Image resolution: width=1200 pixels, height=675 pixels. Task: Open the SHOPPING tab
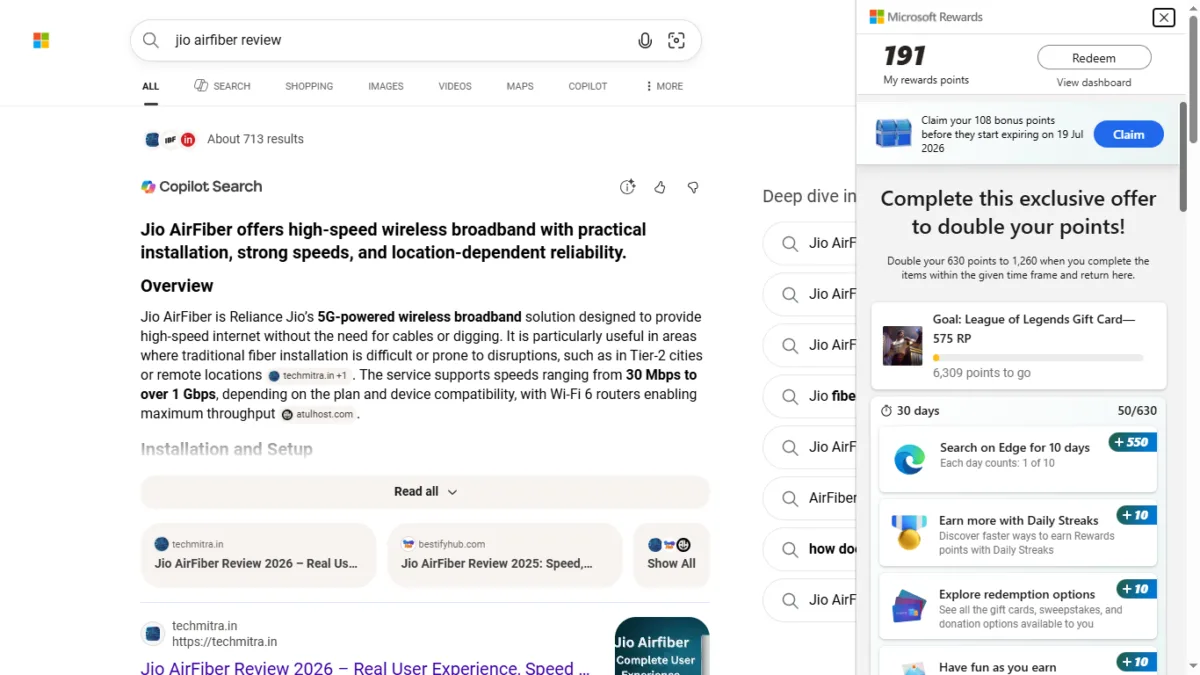coord(309,86)
